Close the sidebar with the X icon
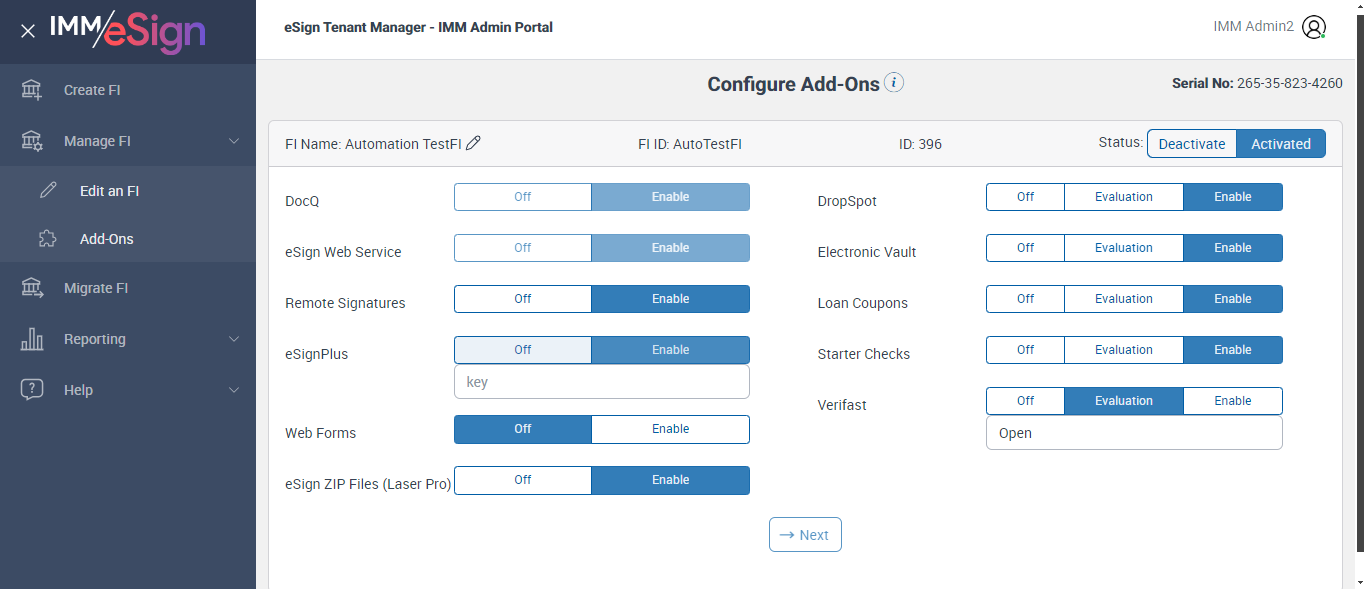The image size is (1366, 589). 28,31
